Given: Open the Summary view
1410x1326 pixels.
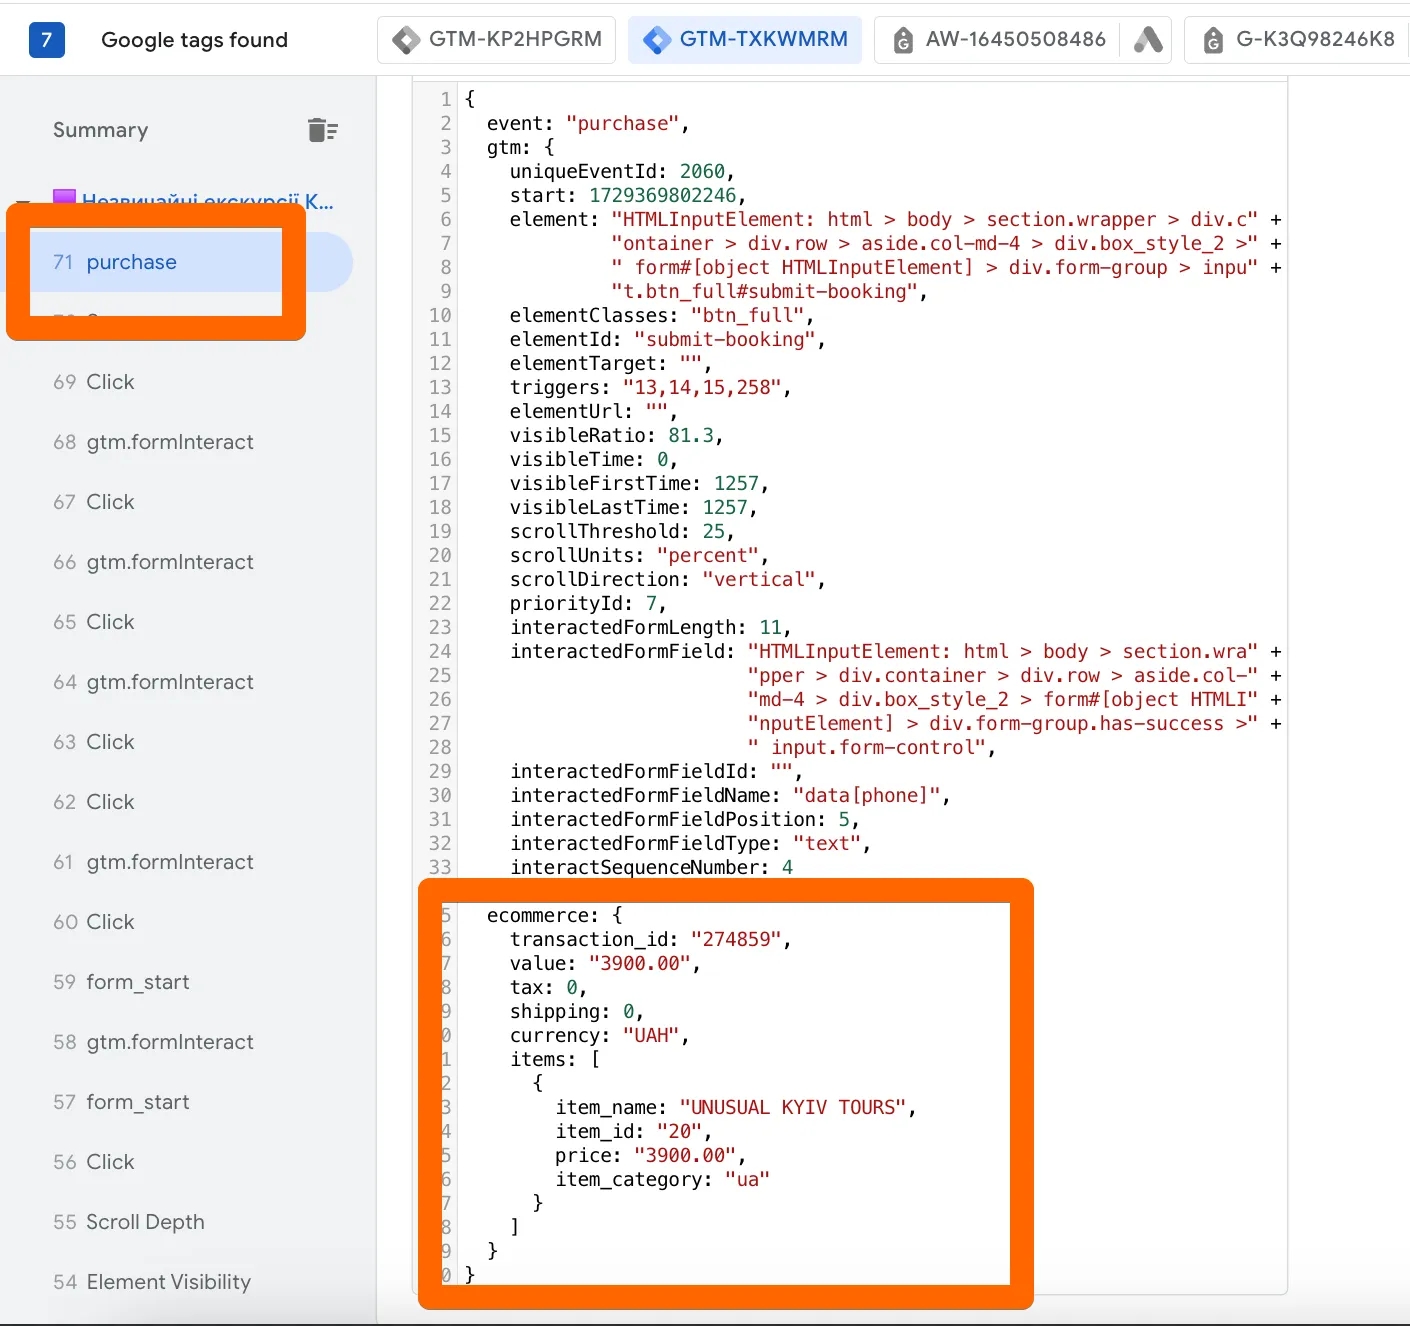Looking at the screenshot, I should [100, 130].
